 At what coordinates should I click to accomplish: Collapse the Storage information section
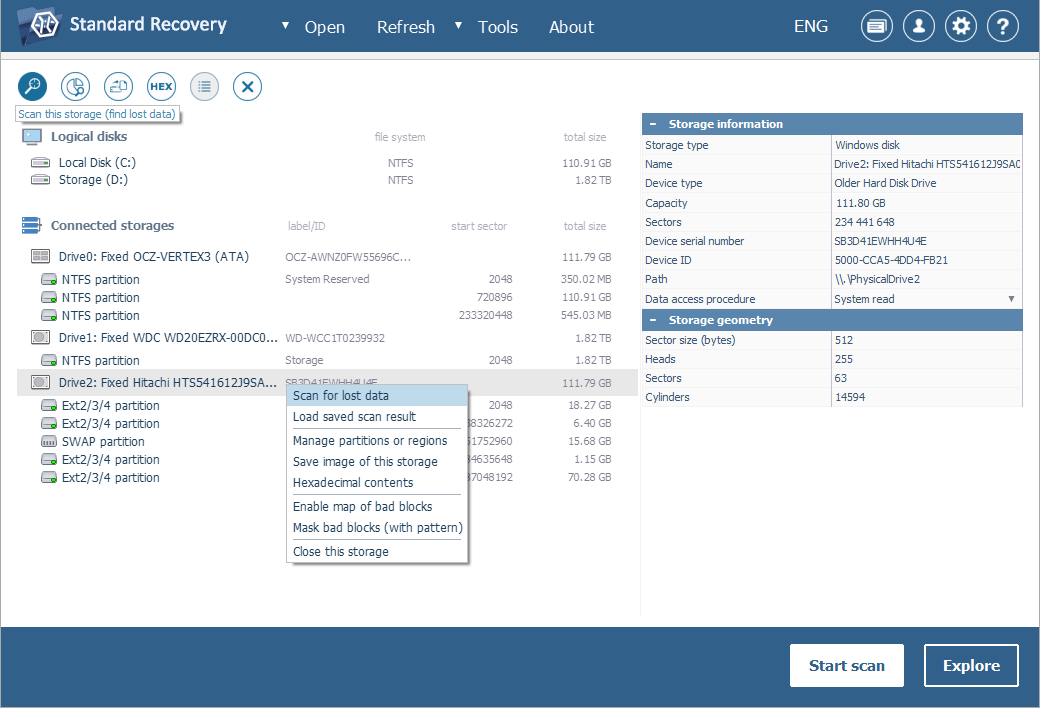(652, 124)
